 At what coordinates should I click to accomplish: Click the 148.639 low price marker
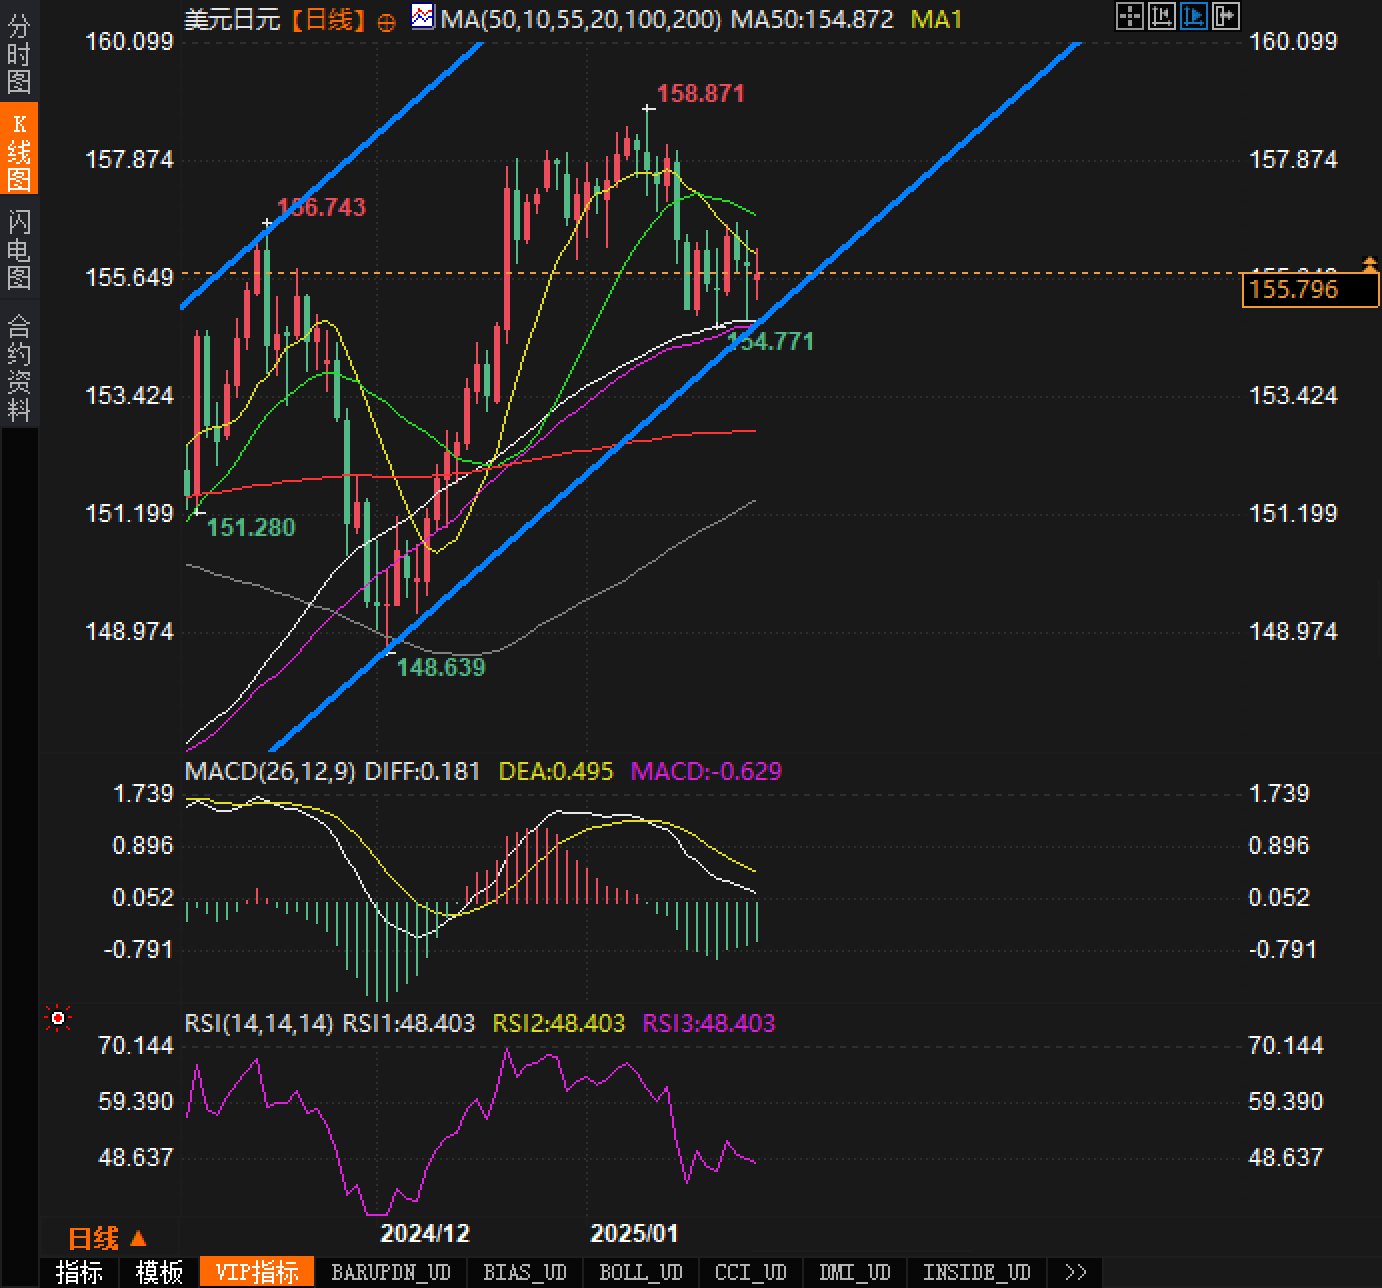441,667
